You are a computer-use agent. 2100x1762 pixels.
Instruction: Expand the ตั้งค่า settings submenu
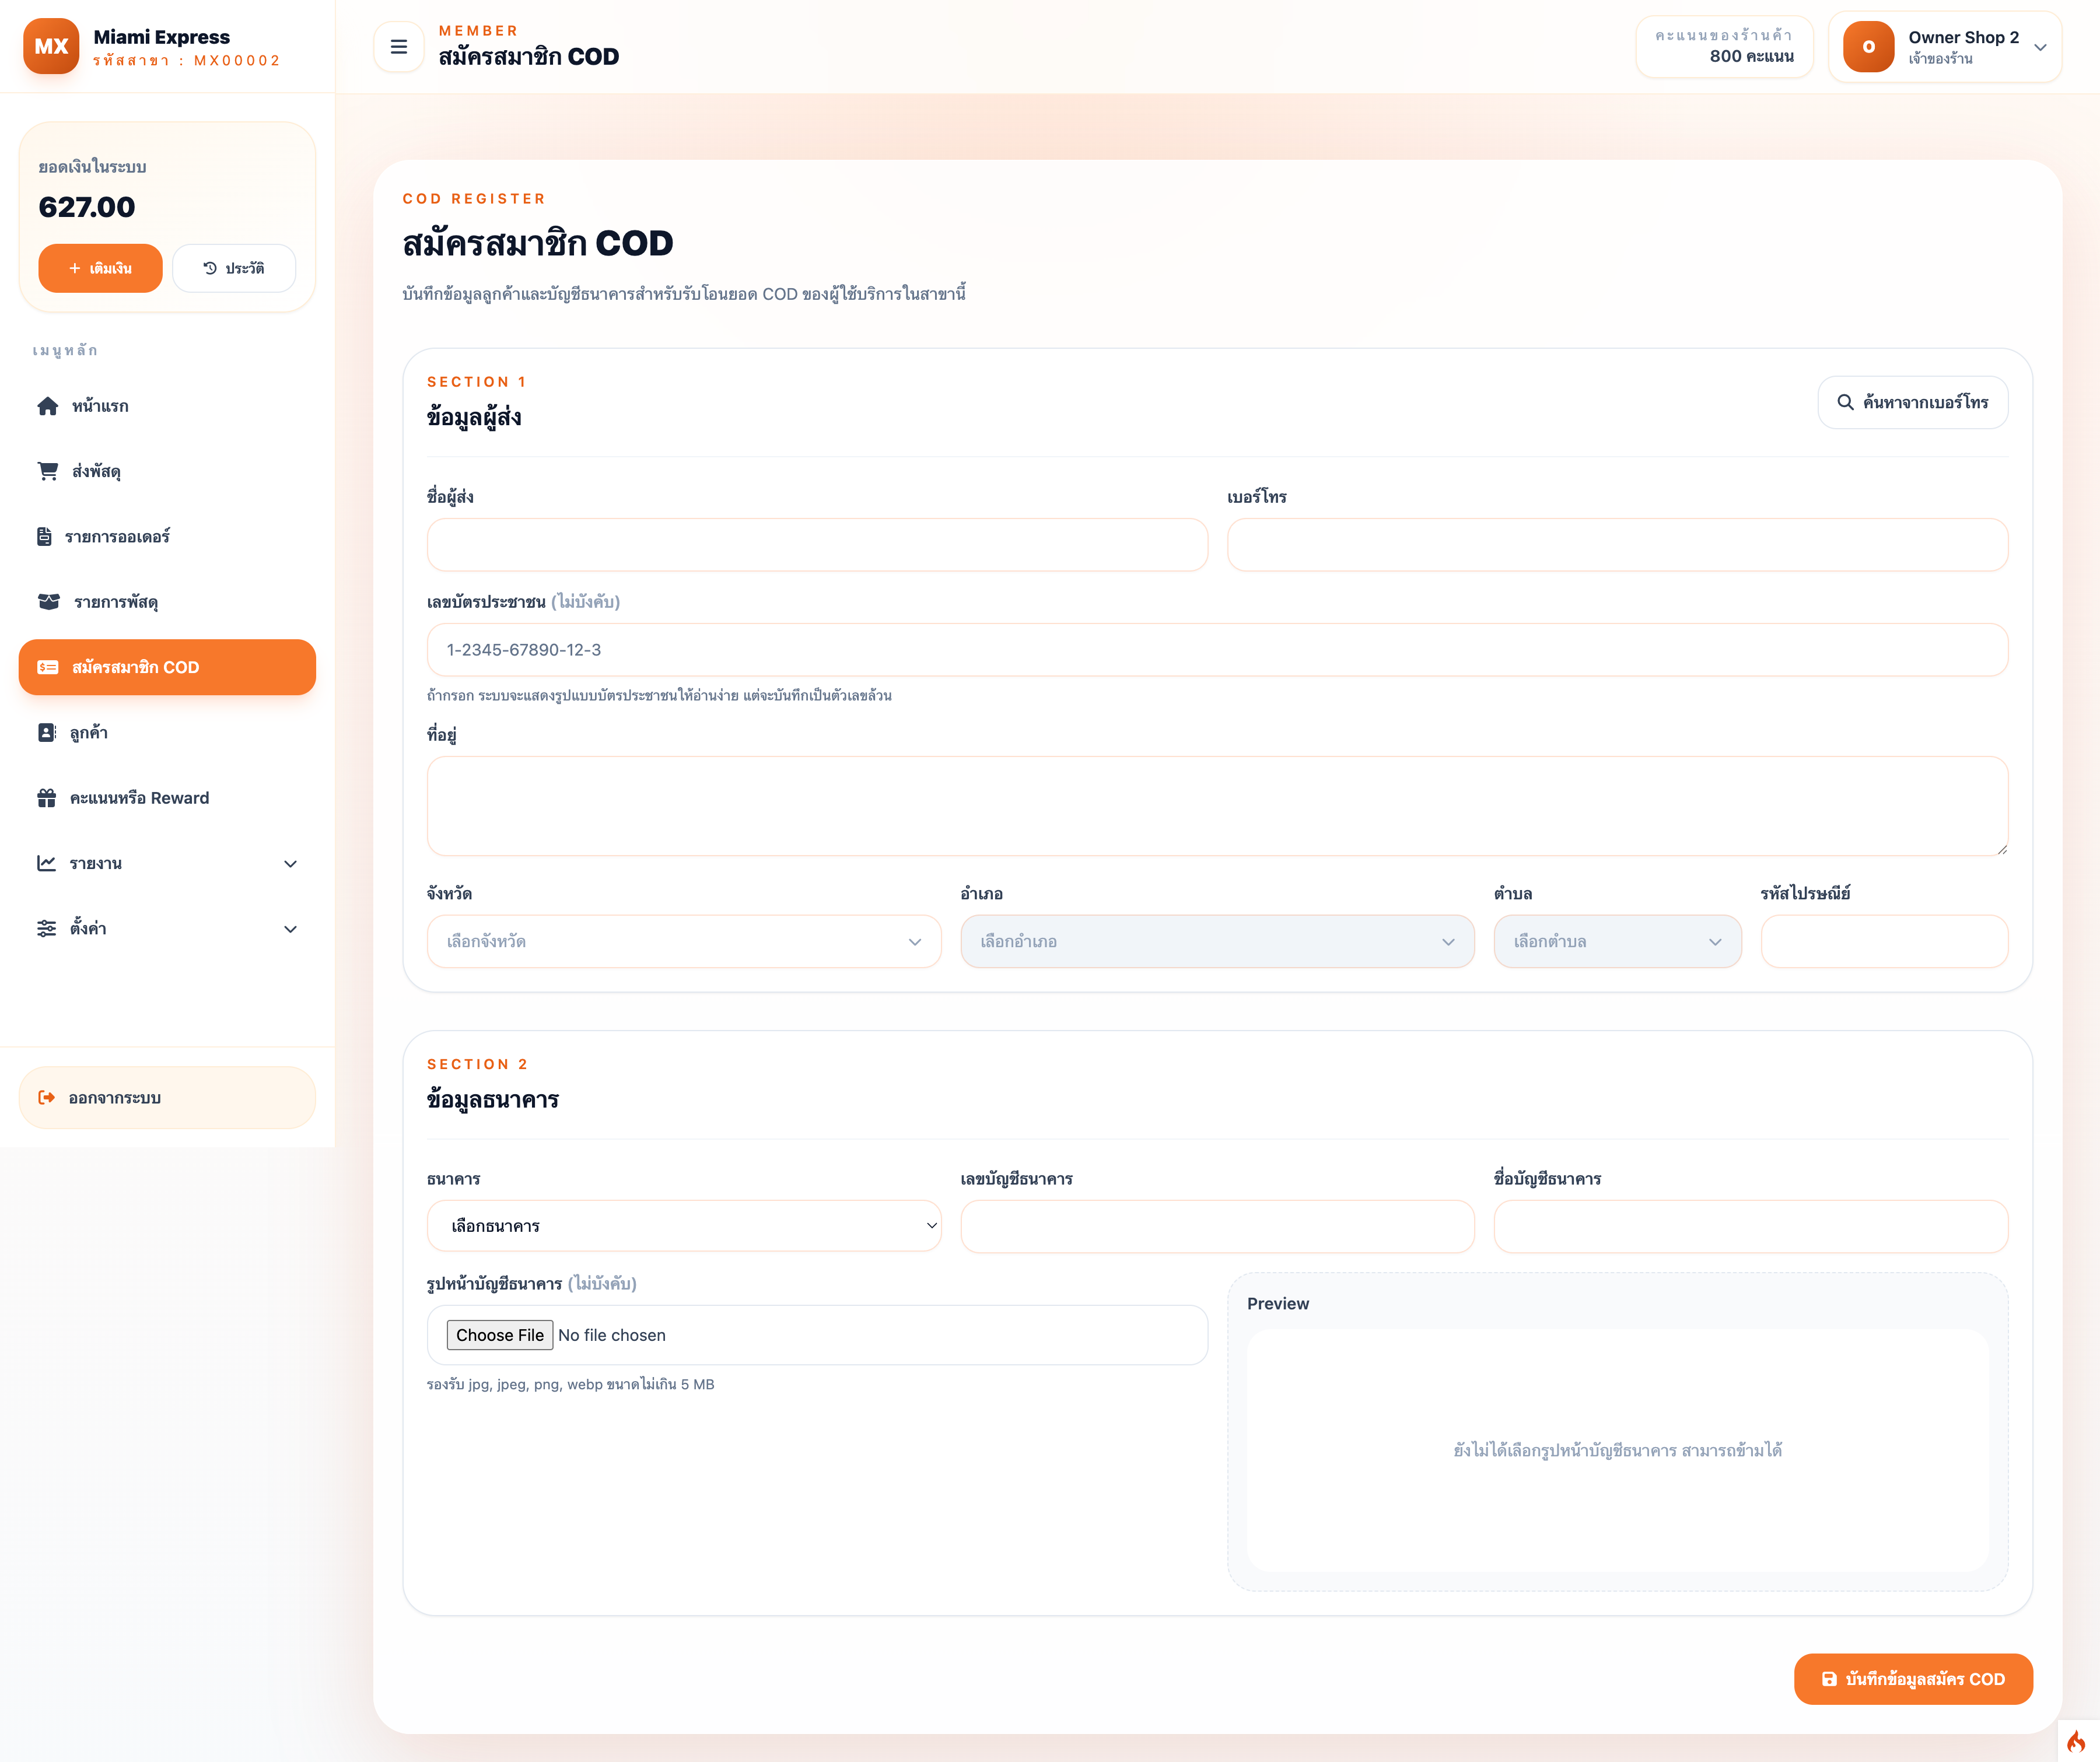(166, 928)
